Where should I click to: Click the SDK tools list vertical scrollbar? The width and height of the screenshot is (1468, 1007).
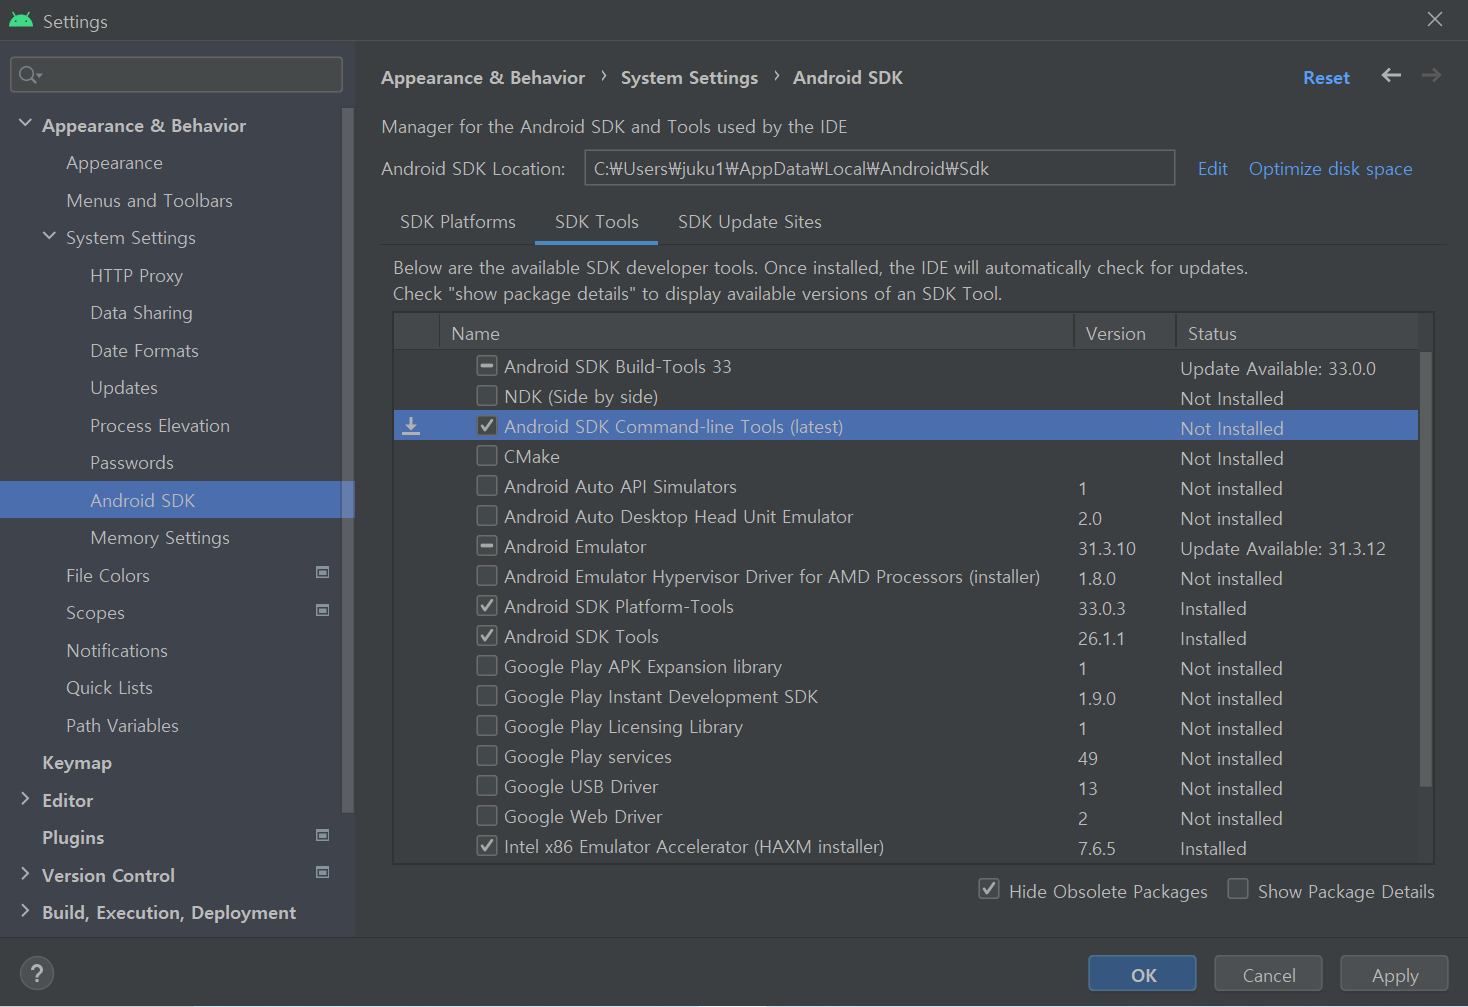coord(1426,568)
